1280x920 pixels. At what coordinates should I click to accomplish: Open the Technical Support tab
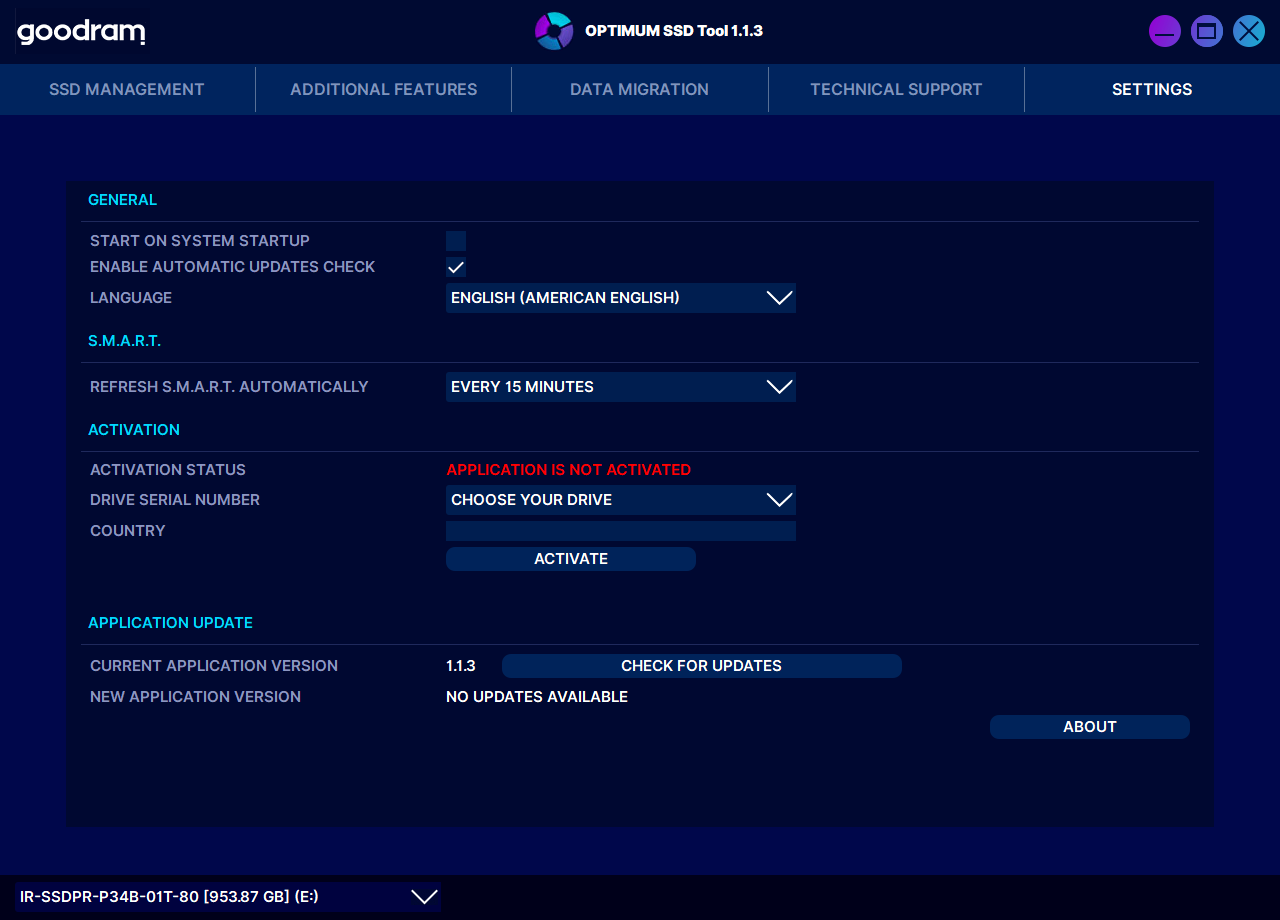pyautogui.click(x=896, y=89)
